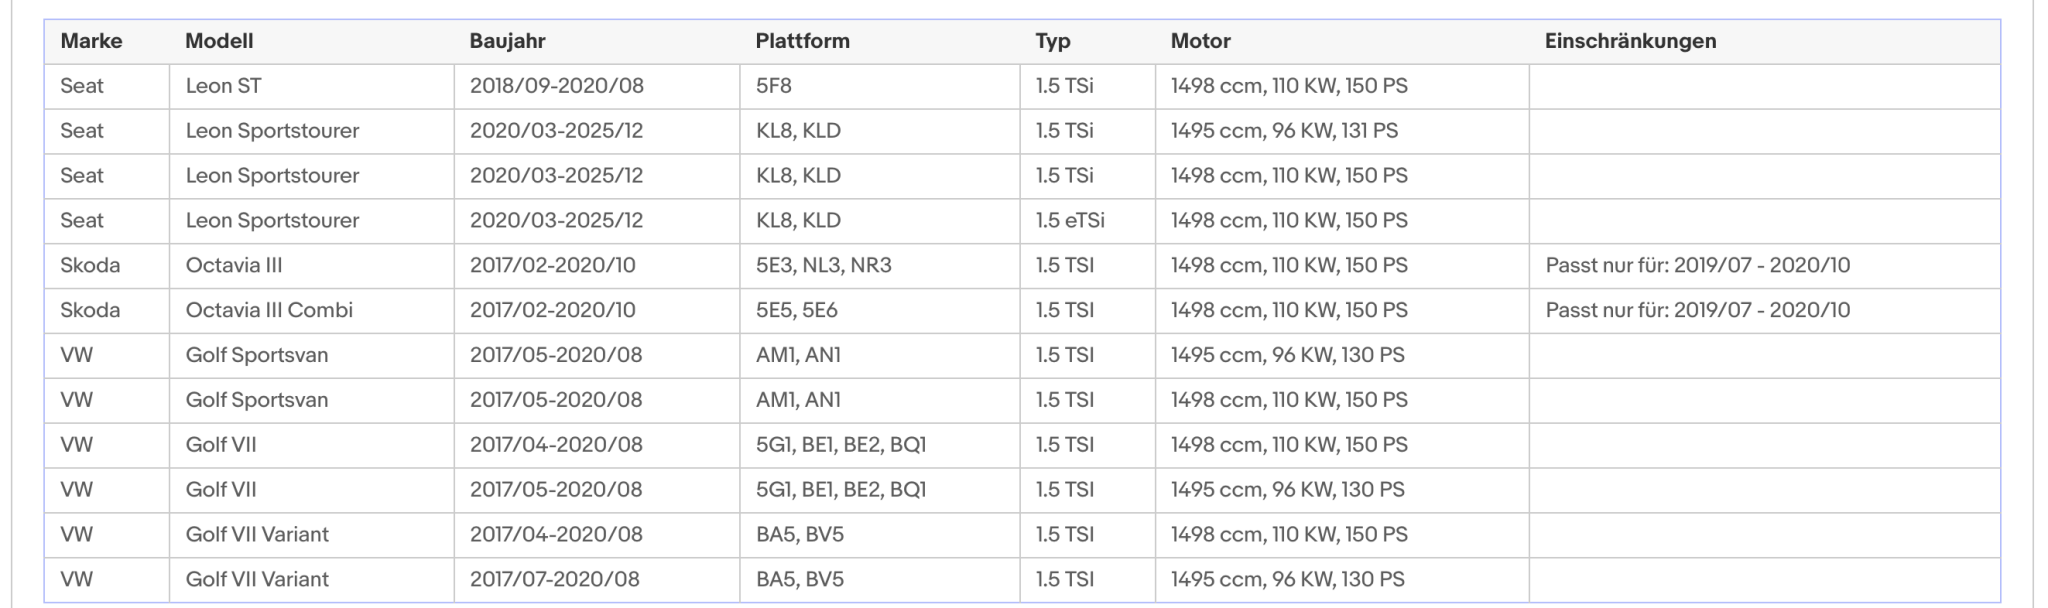This screenshot has width=2048, height=608.
Task: Click 5G1, BE1, BE2, BQ1 in 2017/04-2020/08 row
Action: 880,444
